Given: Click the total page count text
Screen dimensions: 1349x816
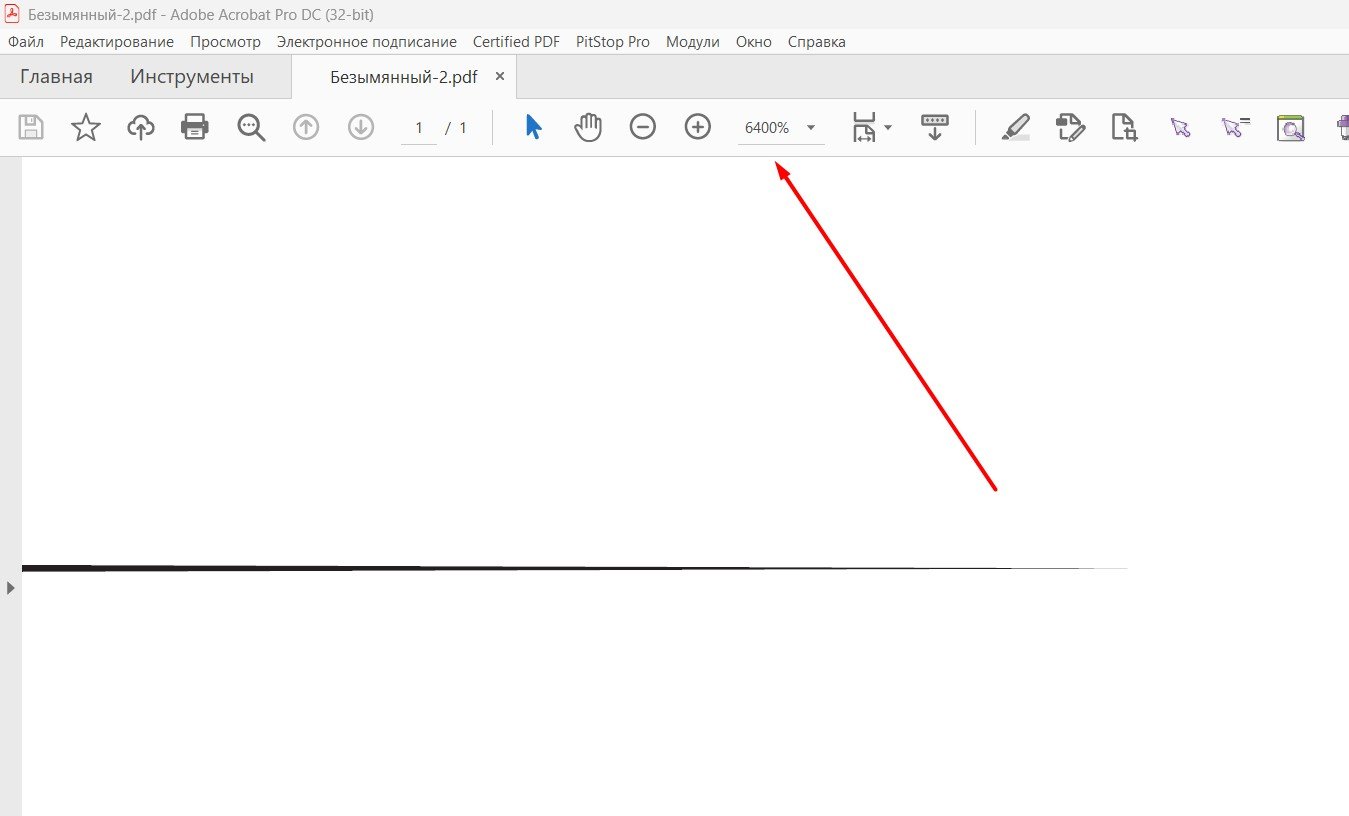Looking at the screenshot, I should click(x=463, y=128).
